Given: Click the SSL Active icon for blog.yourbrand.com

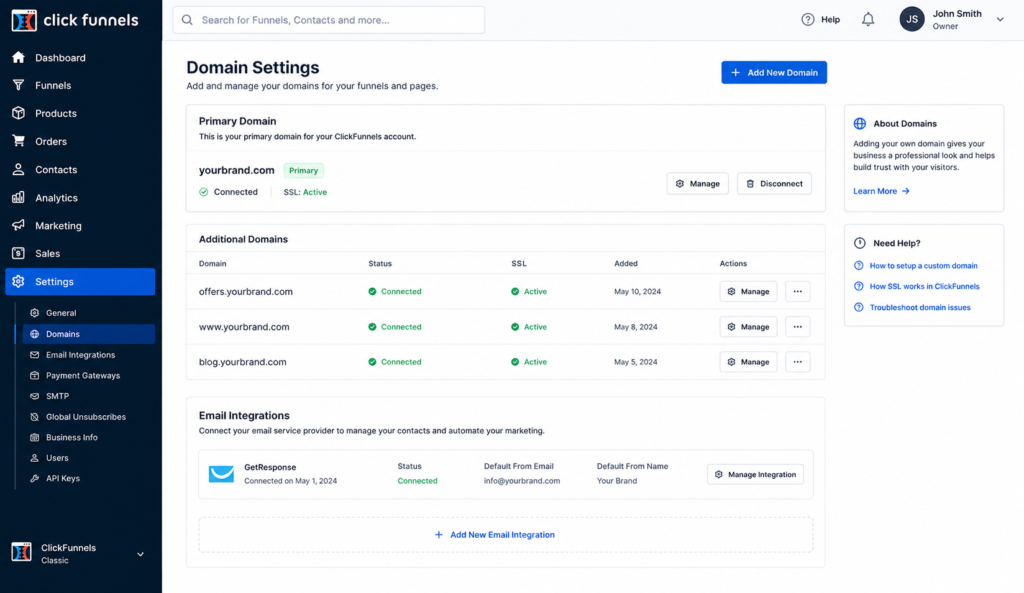Looking at the screenshot, I should 515,362.
